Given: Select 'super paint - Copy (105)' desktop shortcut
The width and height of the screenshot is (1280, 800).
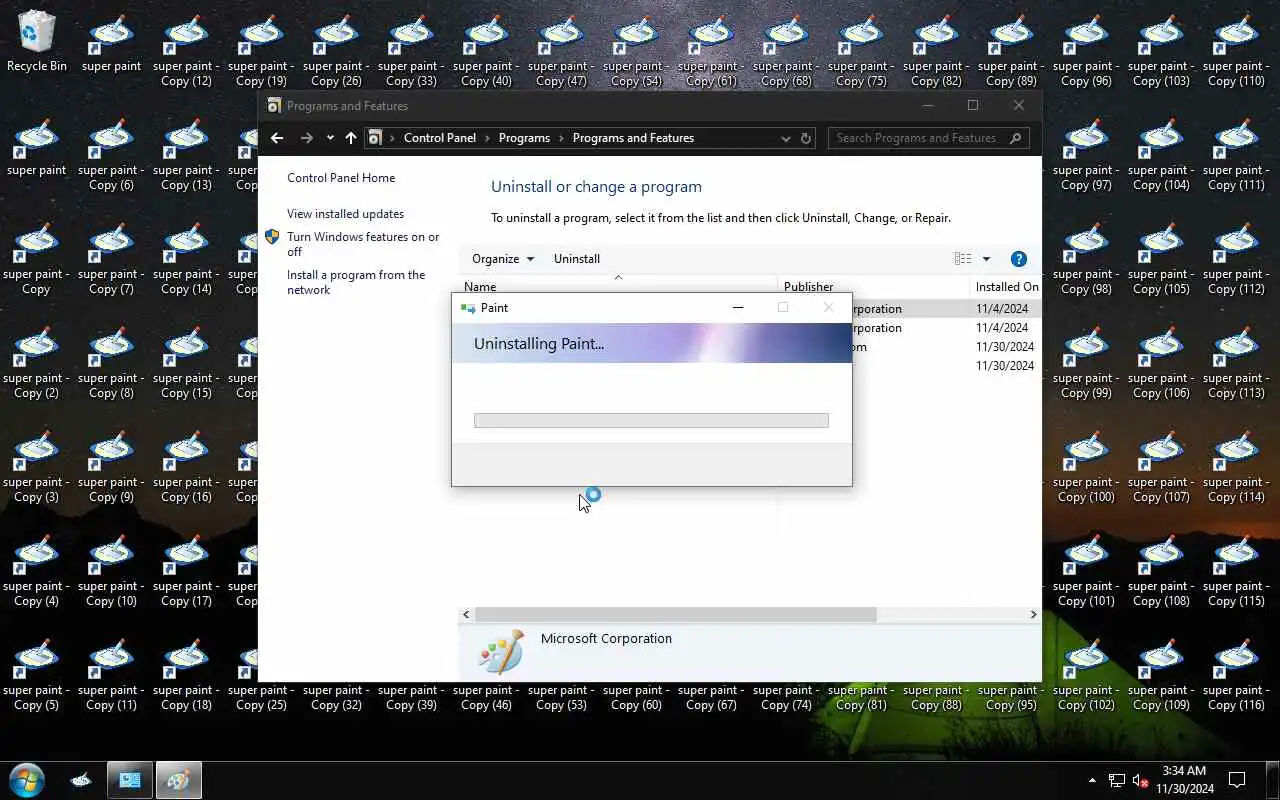Looking at the screenshot, I should click(x=1161, y=258).
